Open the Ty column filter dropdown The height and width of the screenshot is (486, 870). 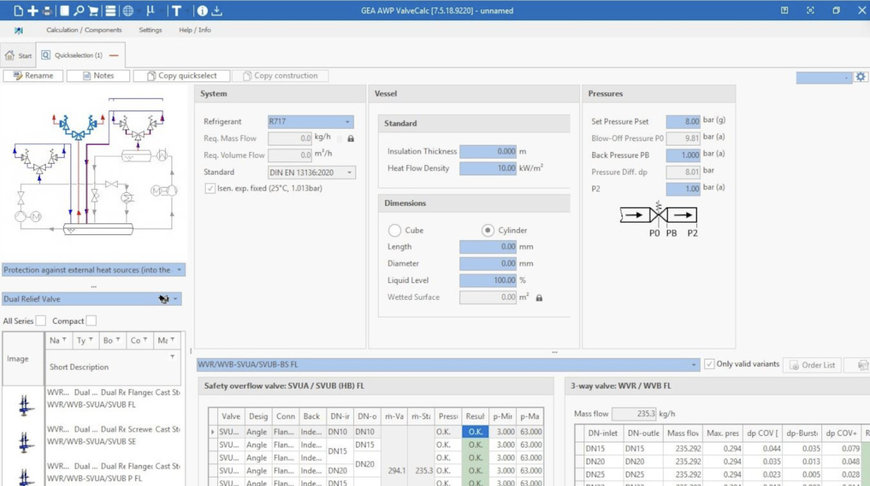click(91, 339)
